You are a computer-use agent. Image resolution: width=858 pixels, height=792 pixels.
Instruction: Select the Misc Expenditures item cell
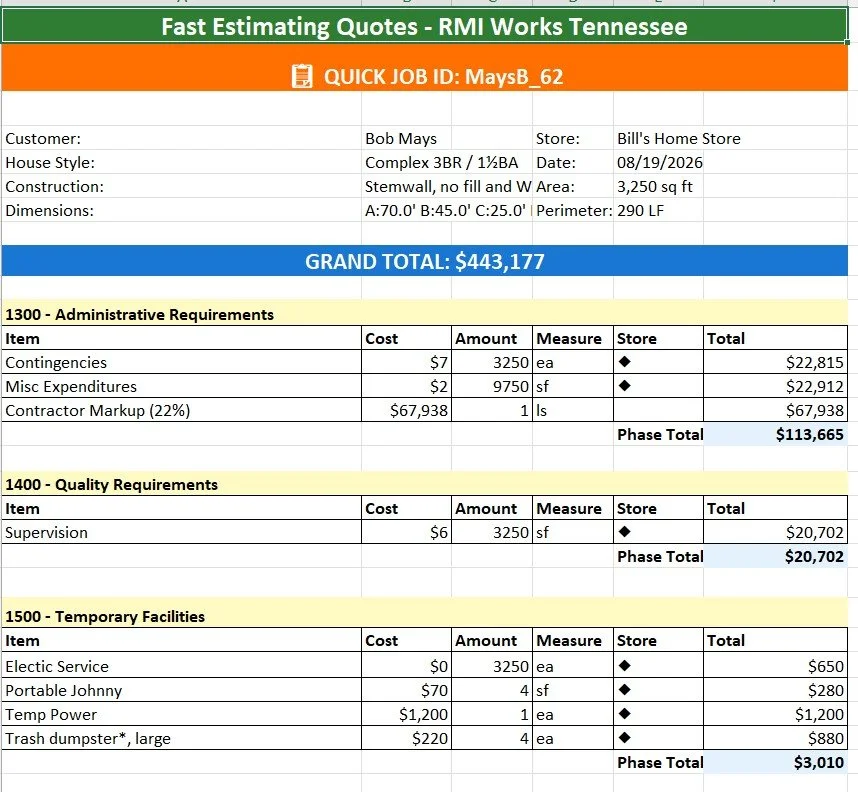182,386
